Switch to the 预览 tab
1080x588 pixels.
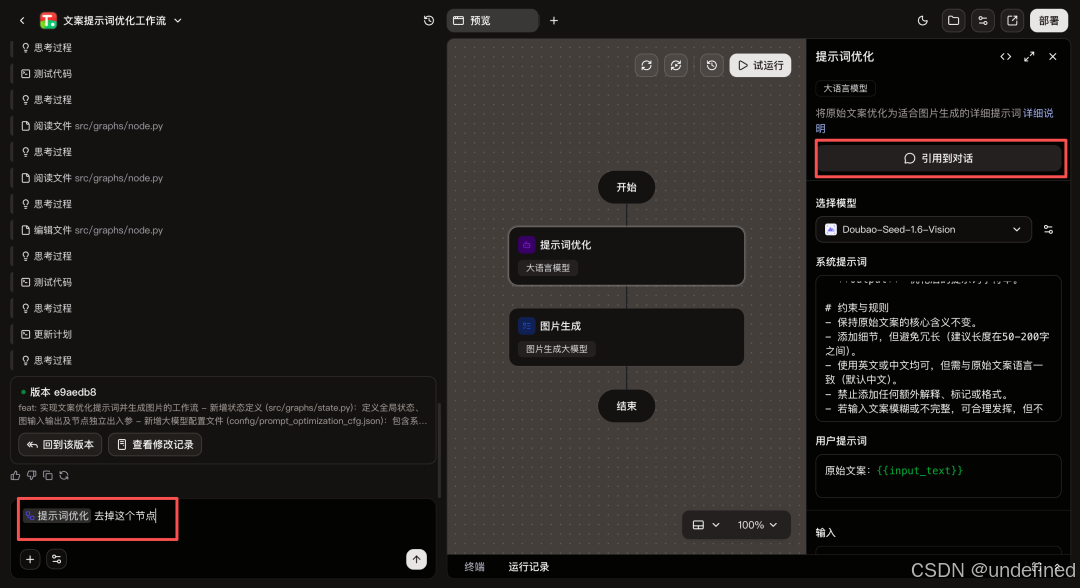[492, 21]
